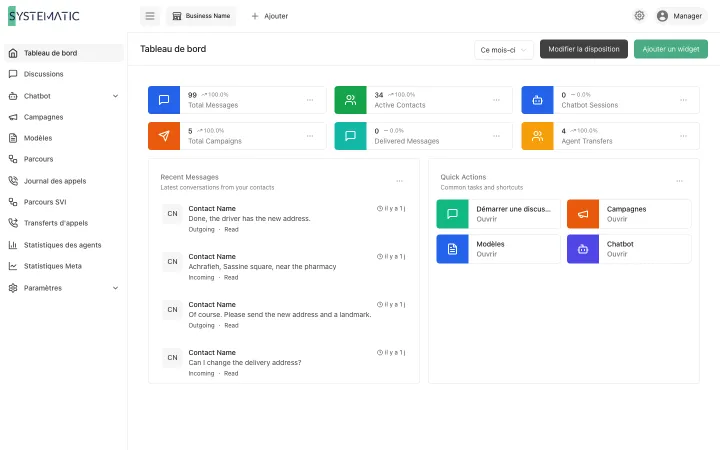Click the blue Chatbot Sessions robot icon
The width and height of the screenshot is (720, 450).
[537, 100]
